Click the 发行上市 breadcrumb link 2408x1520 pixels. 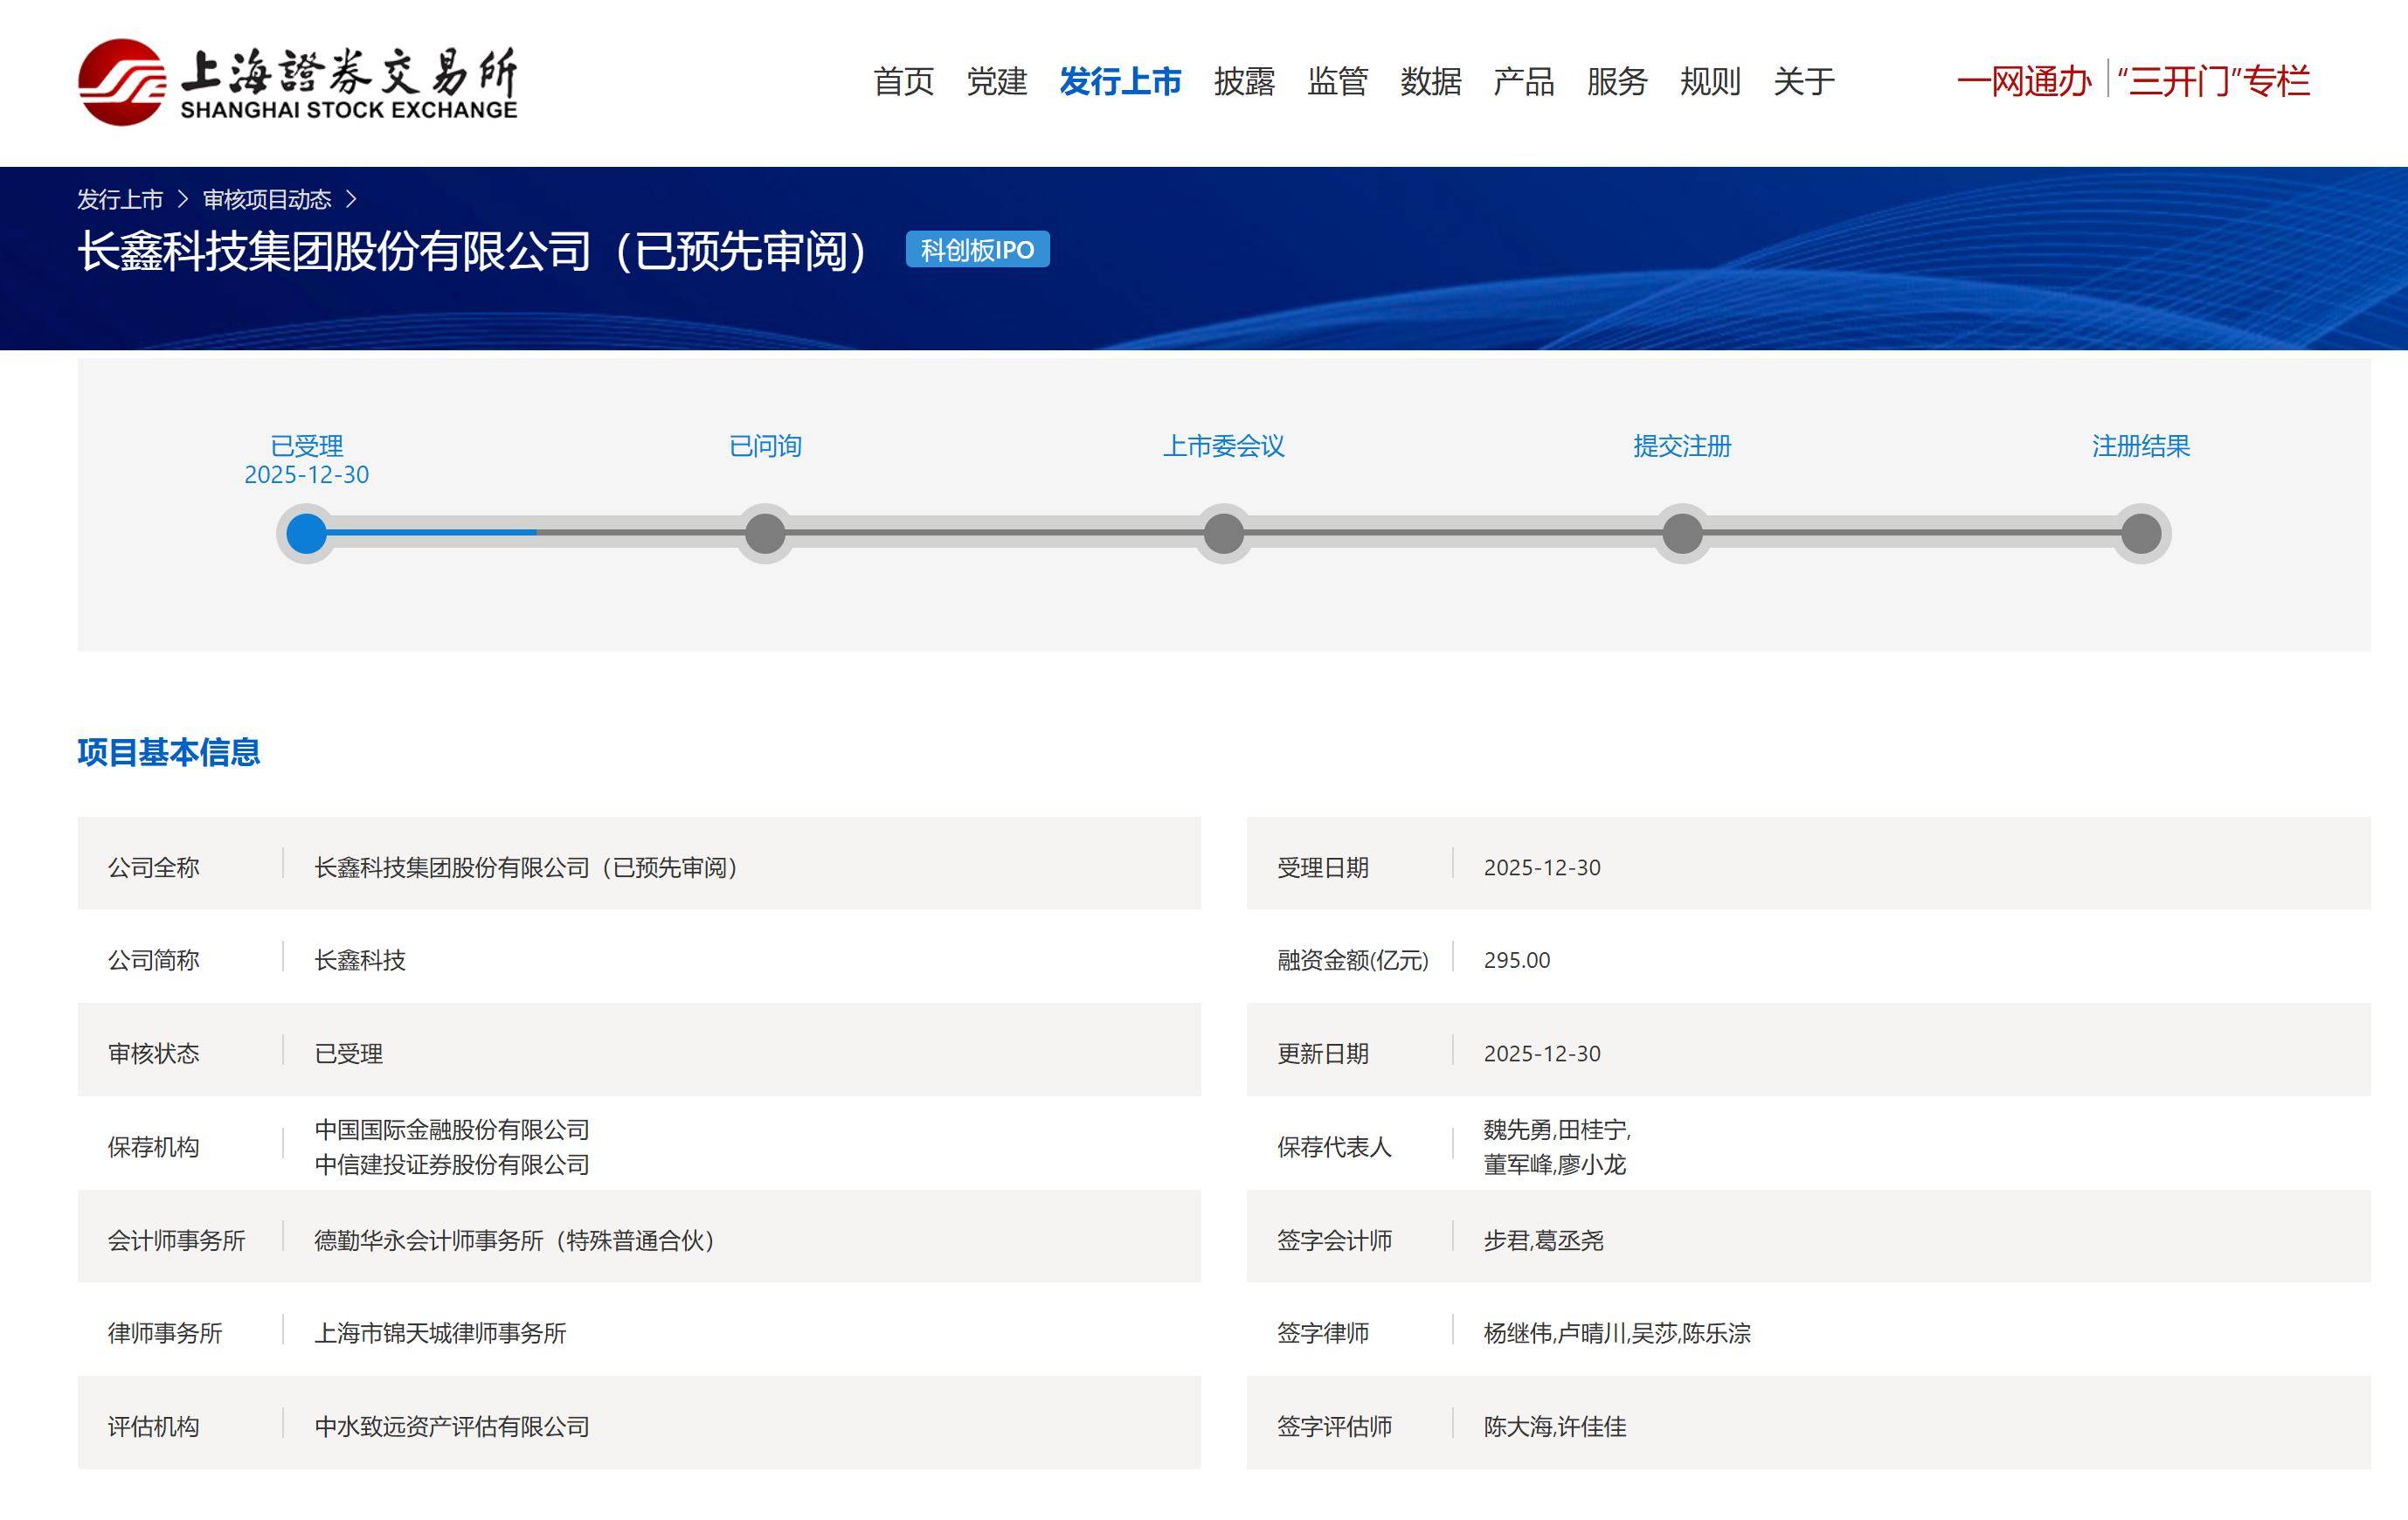coord(120,200)
